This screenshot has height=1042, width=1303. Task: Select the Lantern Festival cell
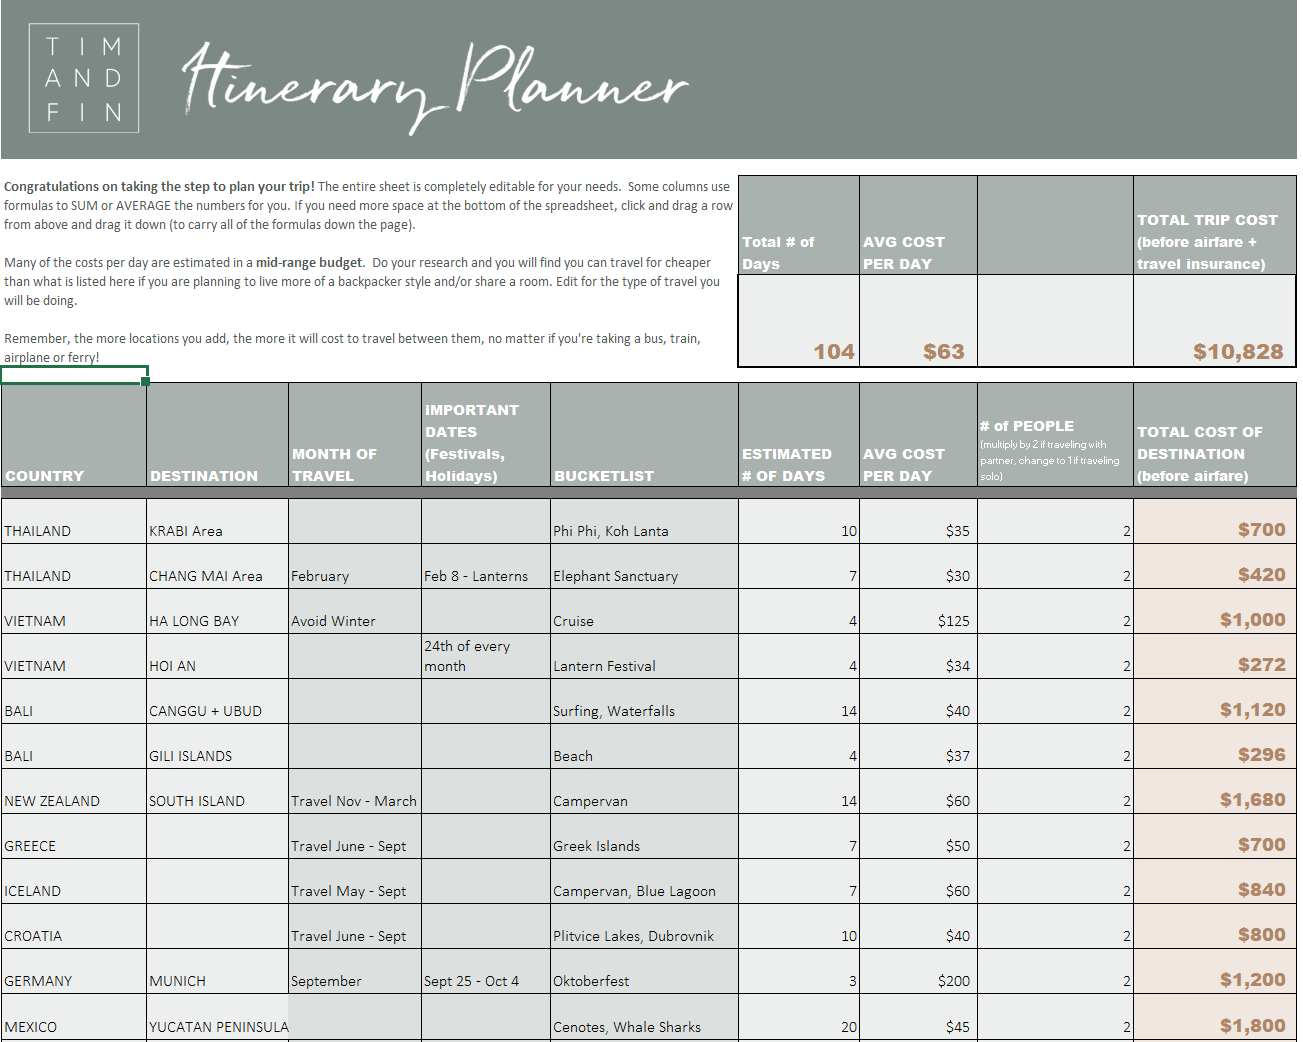pos(644,656)
